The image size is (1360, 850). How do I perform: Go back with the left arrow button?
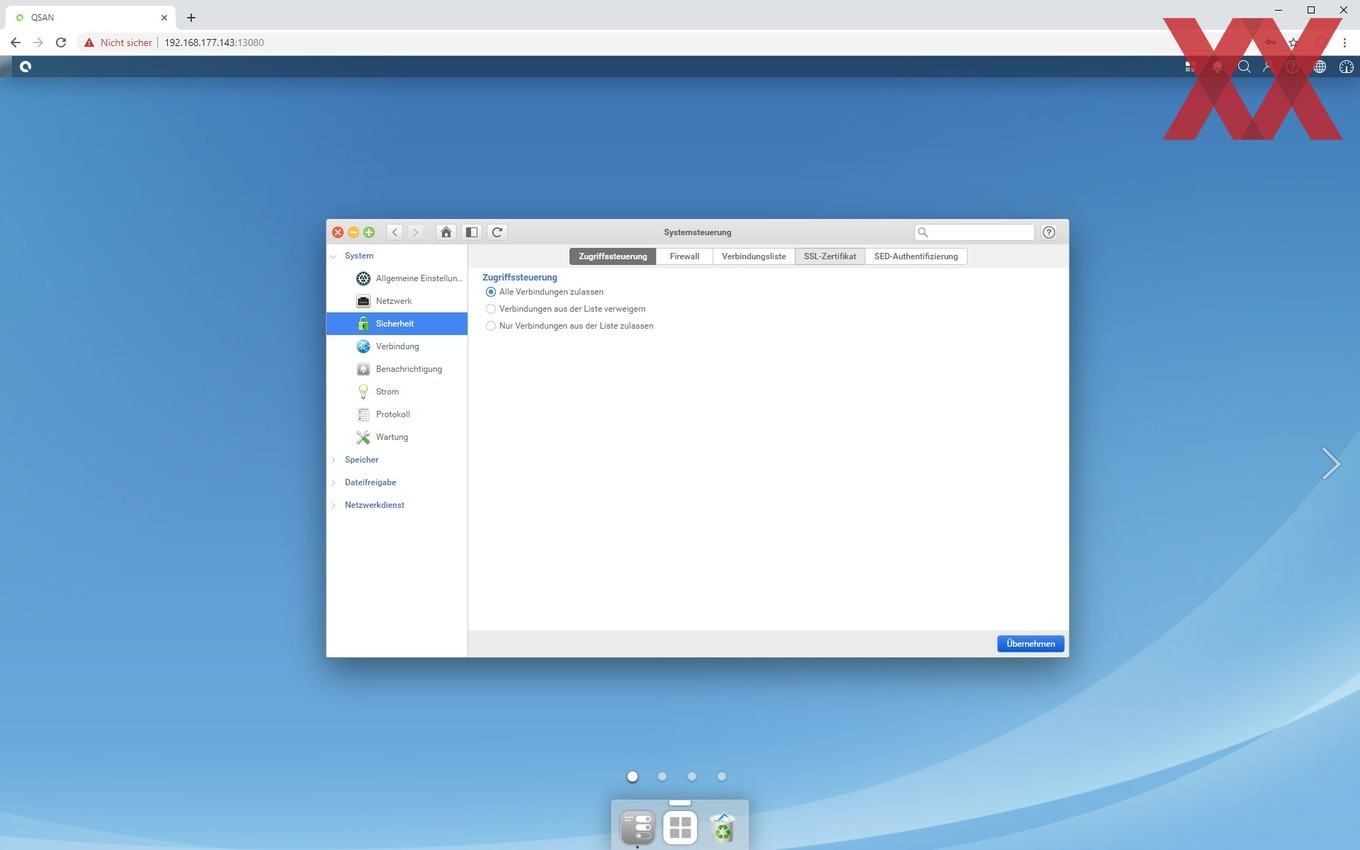coord(395,232)
